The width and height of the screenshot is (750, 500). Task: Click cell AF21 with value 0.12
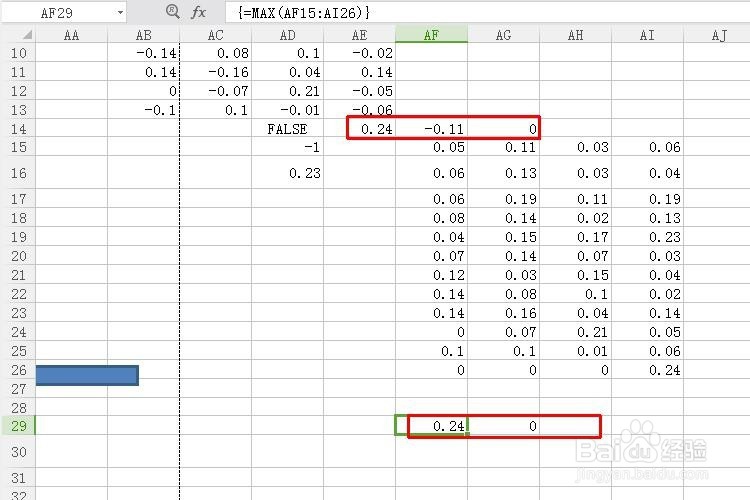[431, 275]
